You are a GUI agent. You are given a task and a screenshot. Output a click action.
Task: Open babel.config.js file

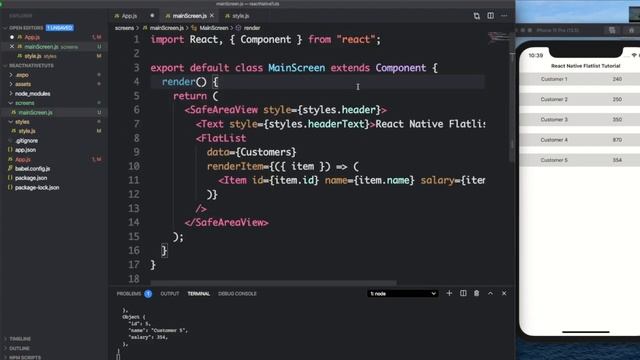32,169
